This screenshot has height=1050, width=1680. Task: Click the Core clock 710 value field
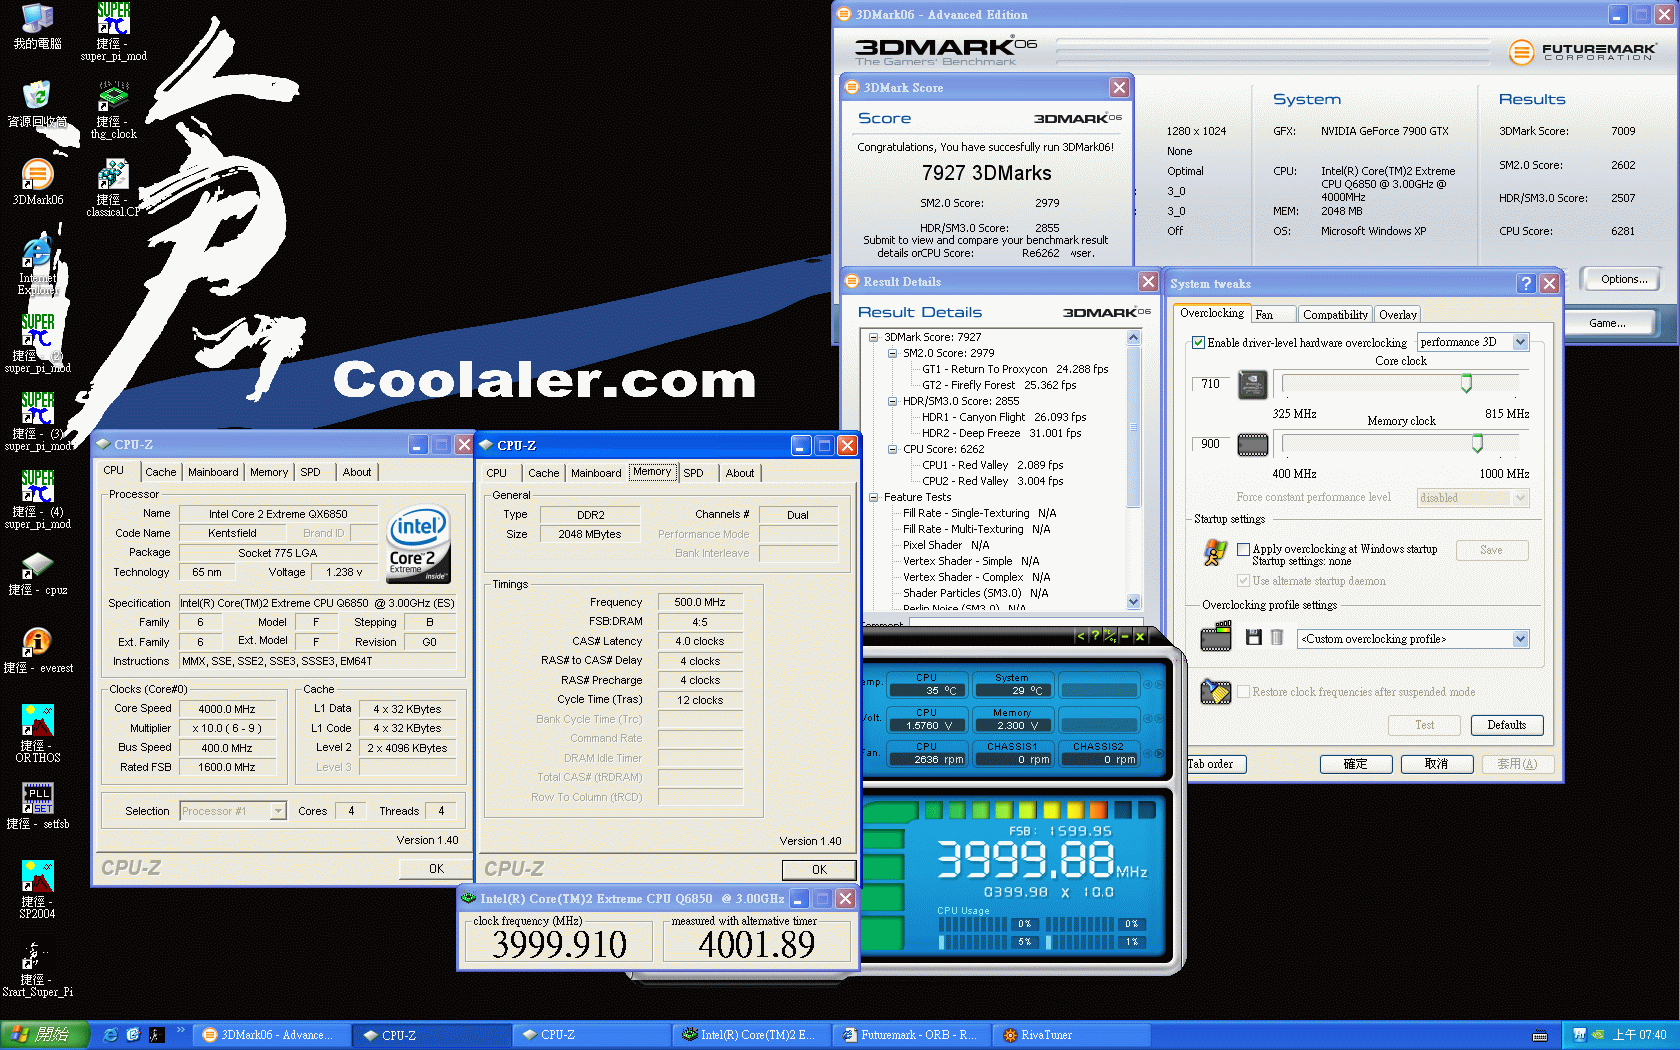click(x=1210, y=384)
